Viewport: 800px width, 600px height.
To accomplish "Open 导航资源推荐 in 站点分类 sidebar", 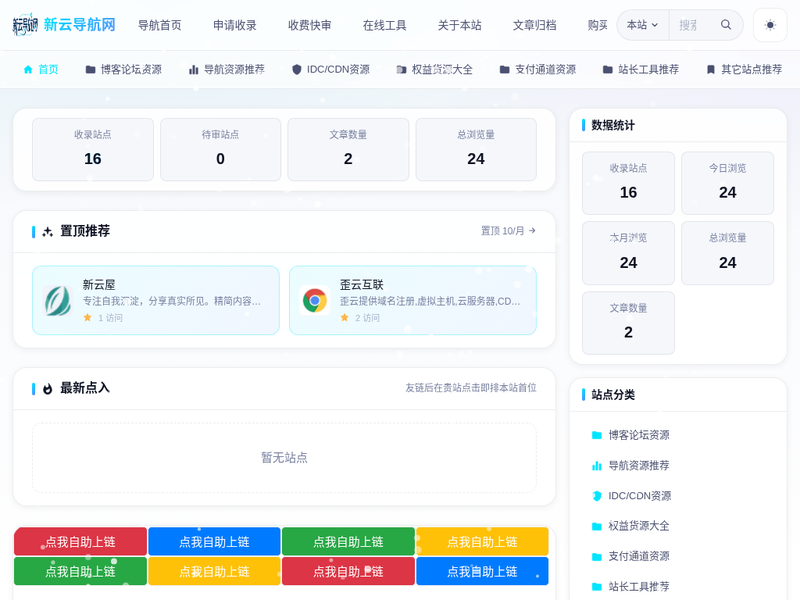I will click(x=631, y=465).
